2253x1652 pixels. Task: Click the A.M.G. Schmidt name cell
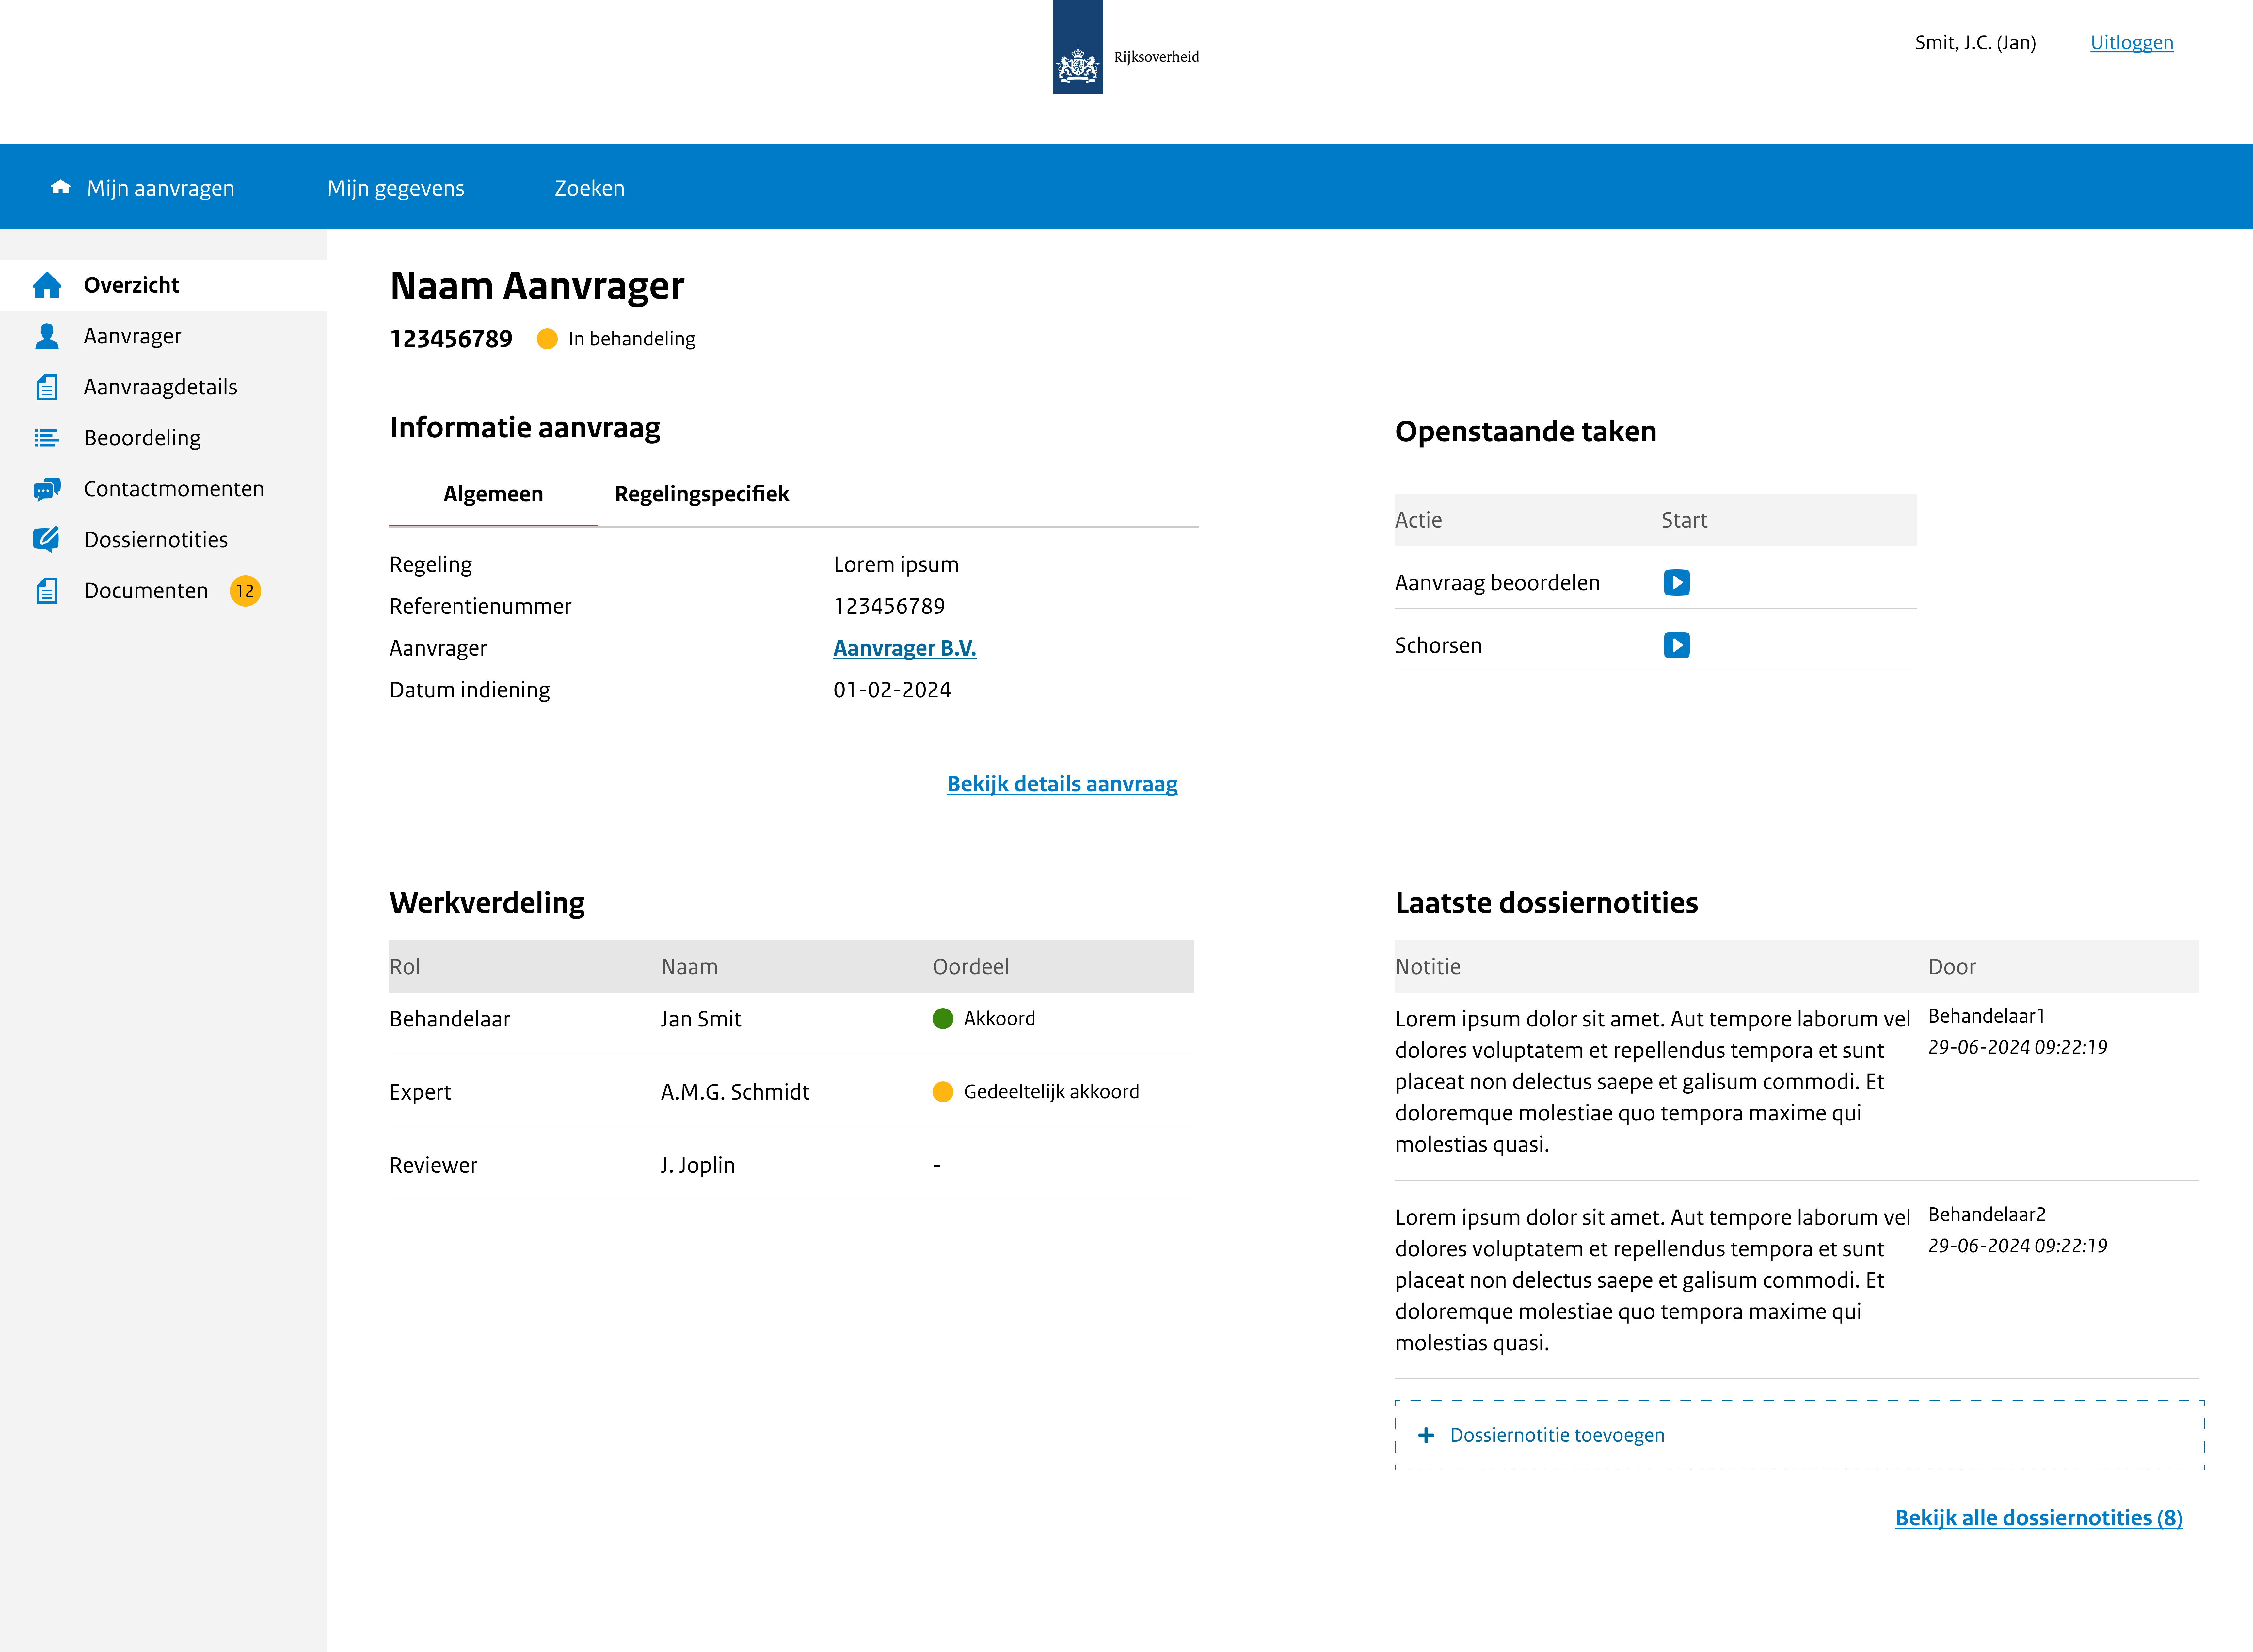735,1092
